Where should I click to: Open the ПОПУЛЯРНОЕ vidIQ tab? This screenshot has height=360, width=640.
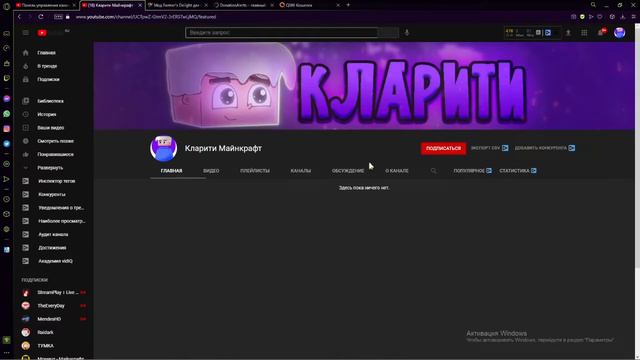coord(472,171)
